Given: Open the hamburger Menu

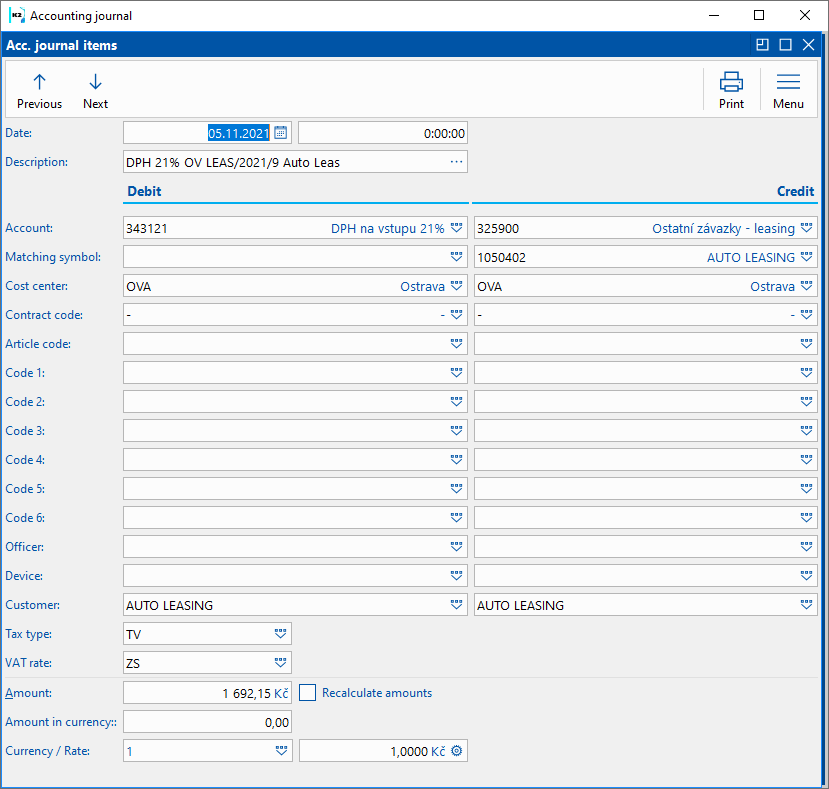Looking at the screenshot, I should 788,90.
